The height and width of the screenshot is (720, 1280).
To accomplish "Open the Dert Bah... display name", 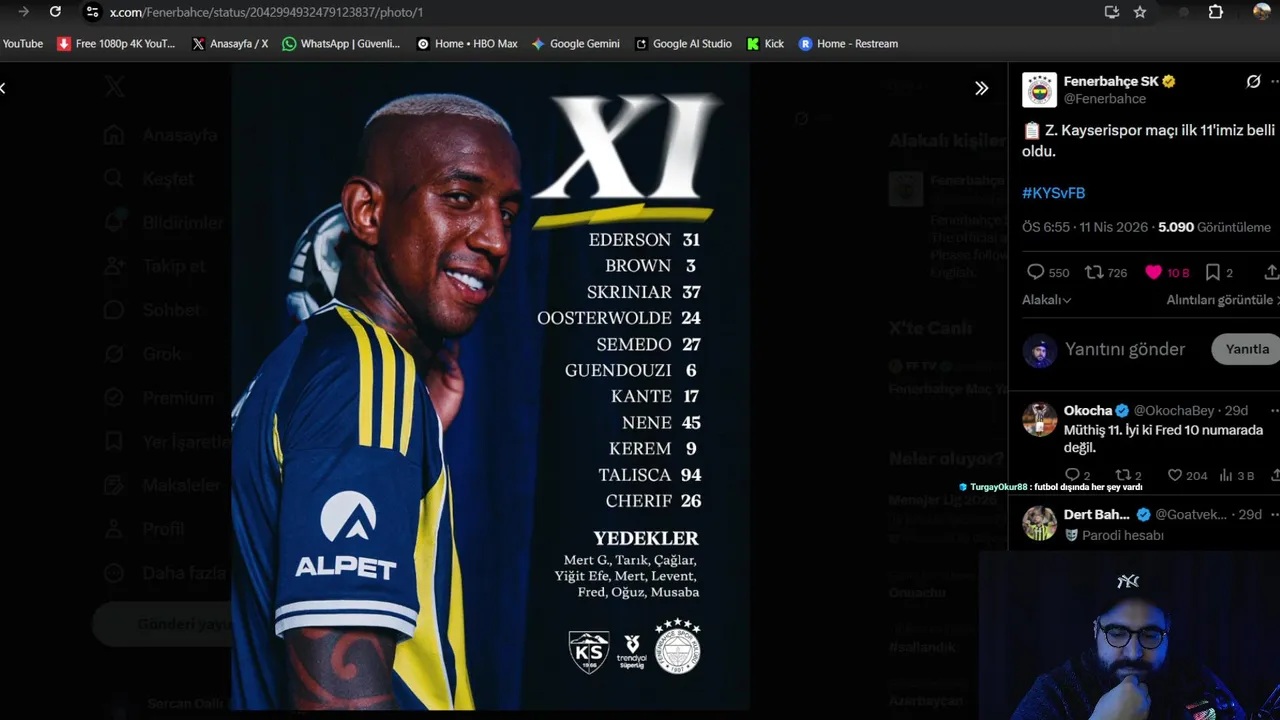I will click(1097, 514).
